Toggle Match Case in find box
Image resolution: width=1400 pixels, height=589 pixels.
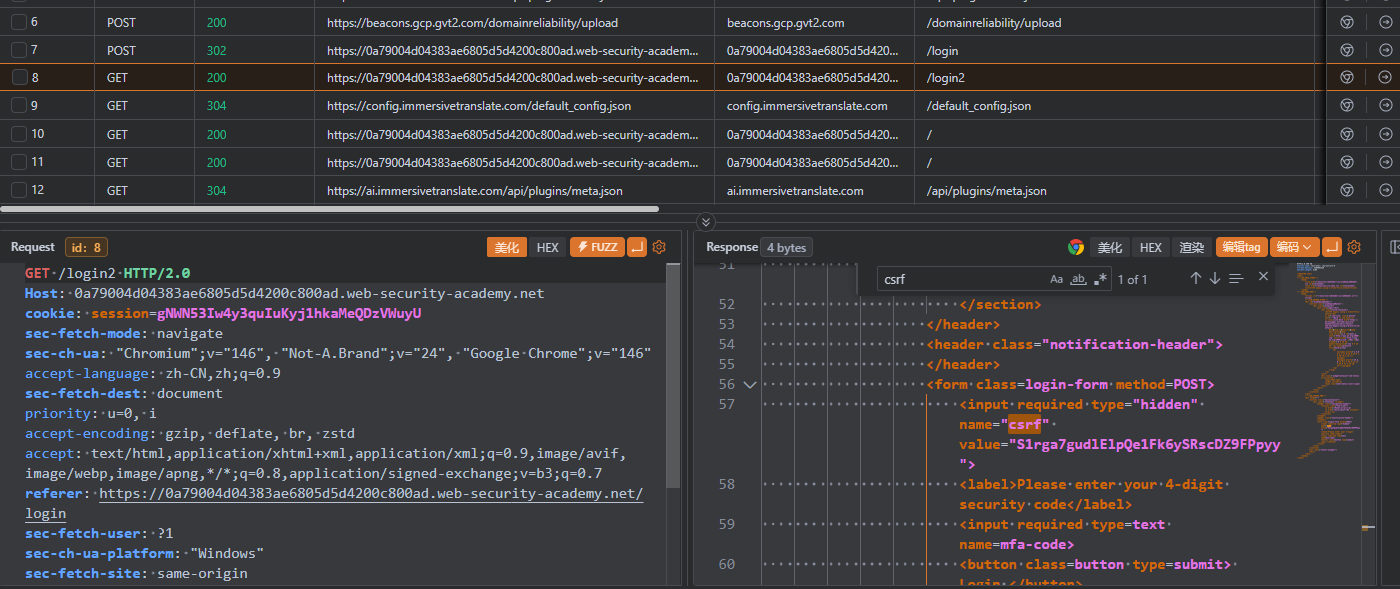click(x=1056, y=279)
